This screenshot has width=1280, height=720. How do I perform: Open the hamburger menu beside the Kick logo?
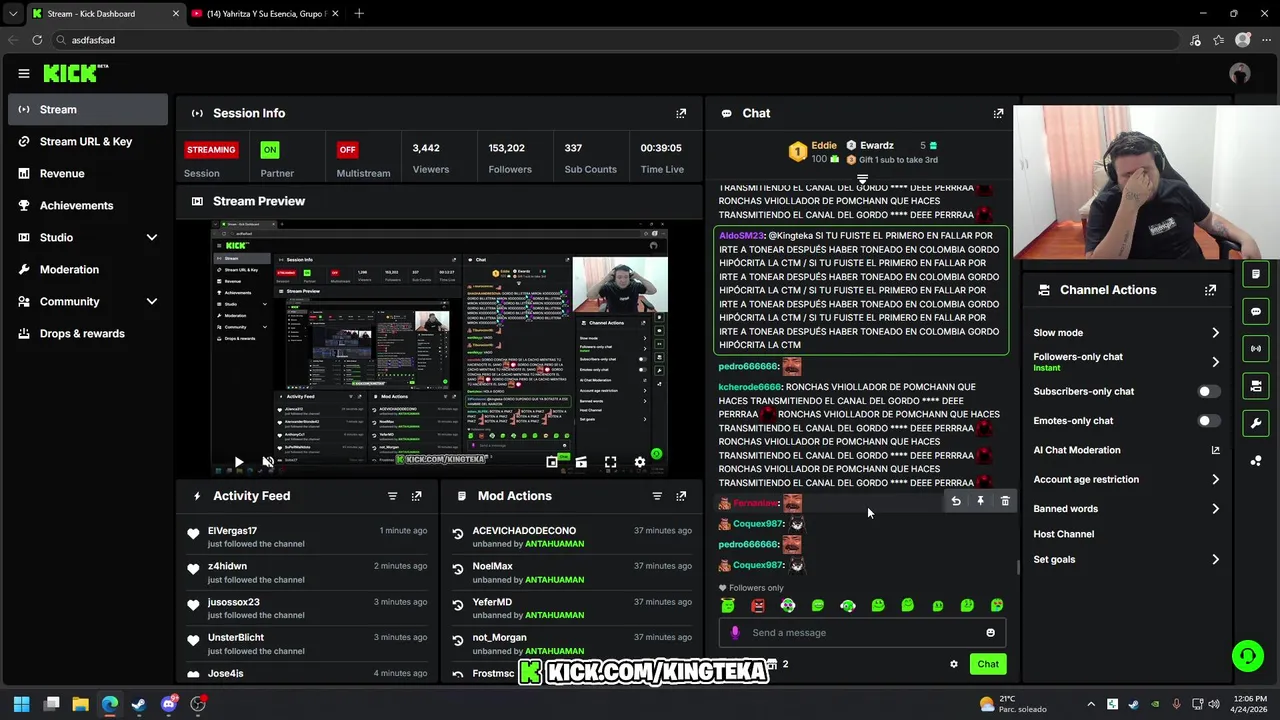[x=24, y=73]
